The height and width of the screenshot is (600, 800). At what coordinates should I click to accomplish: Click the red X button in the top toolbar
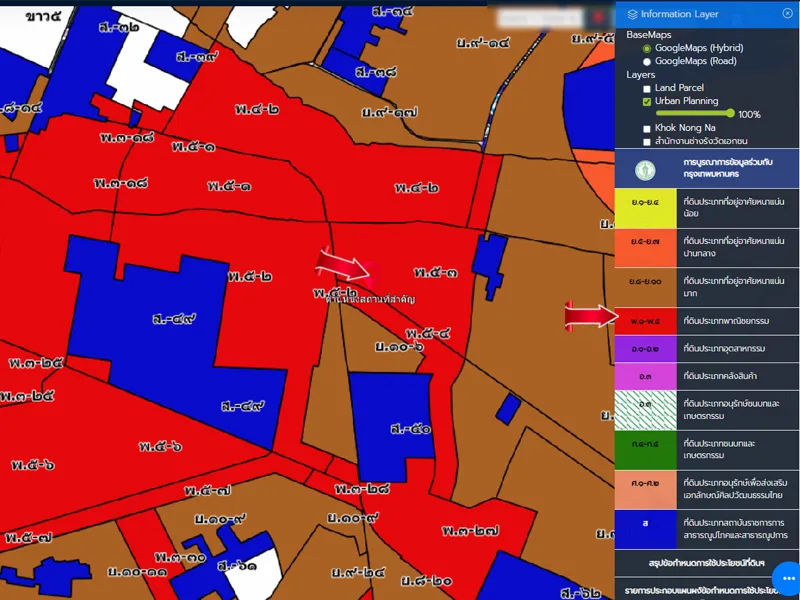(x=598, y=17)
